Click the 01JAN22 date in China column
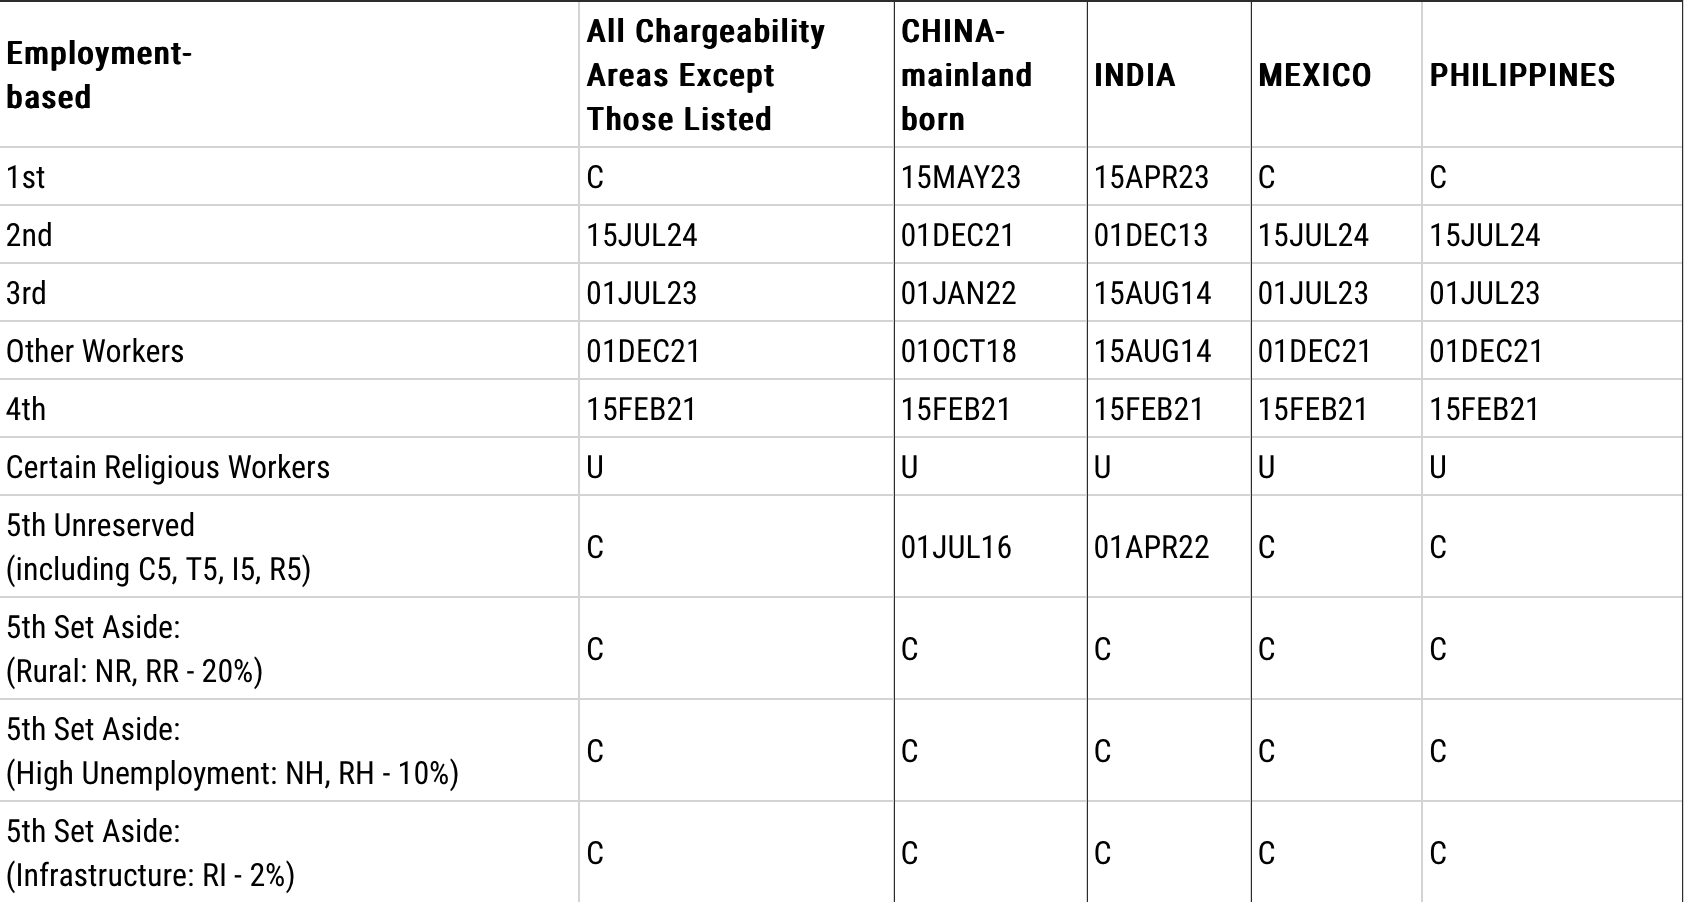 pos(958,293)
